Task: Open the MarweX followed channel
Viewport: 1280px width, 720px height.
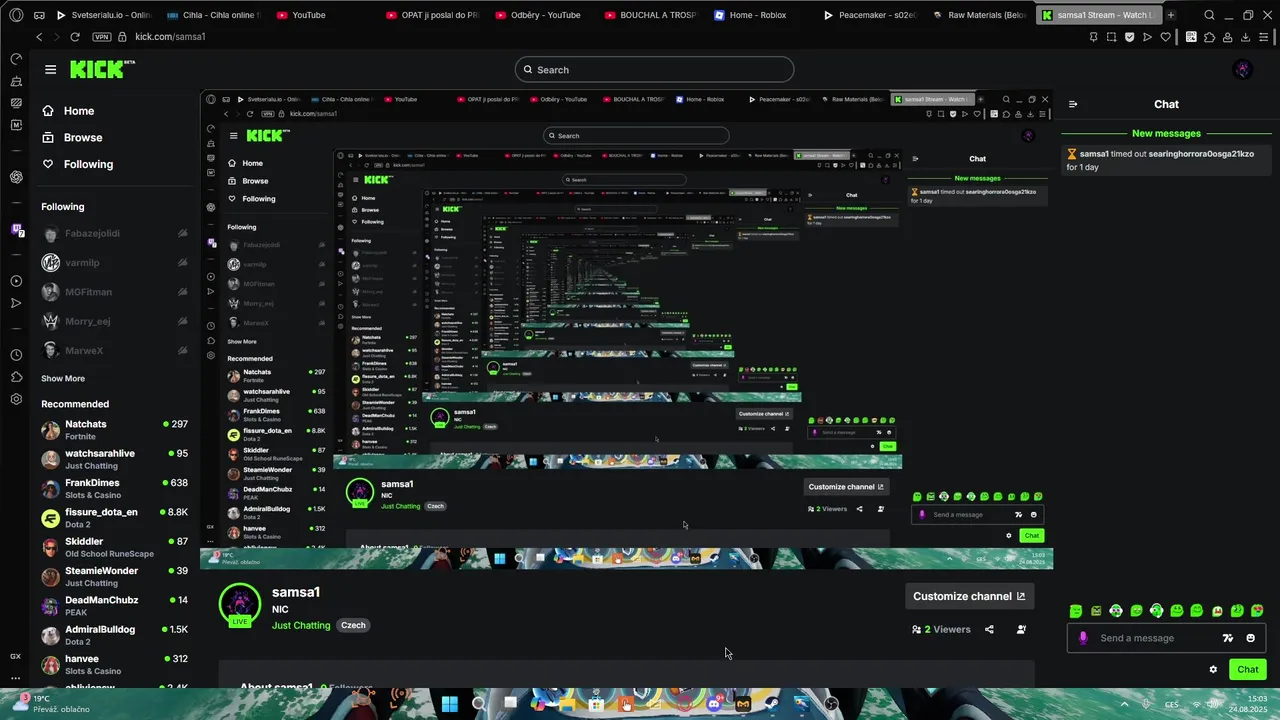Action: [x=114, y=351]
